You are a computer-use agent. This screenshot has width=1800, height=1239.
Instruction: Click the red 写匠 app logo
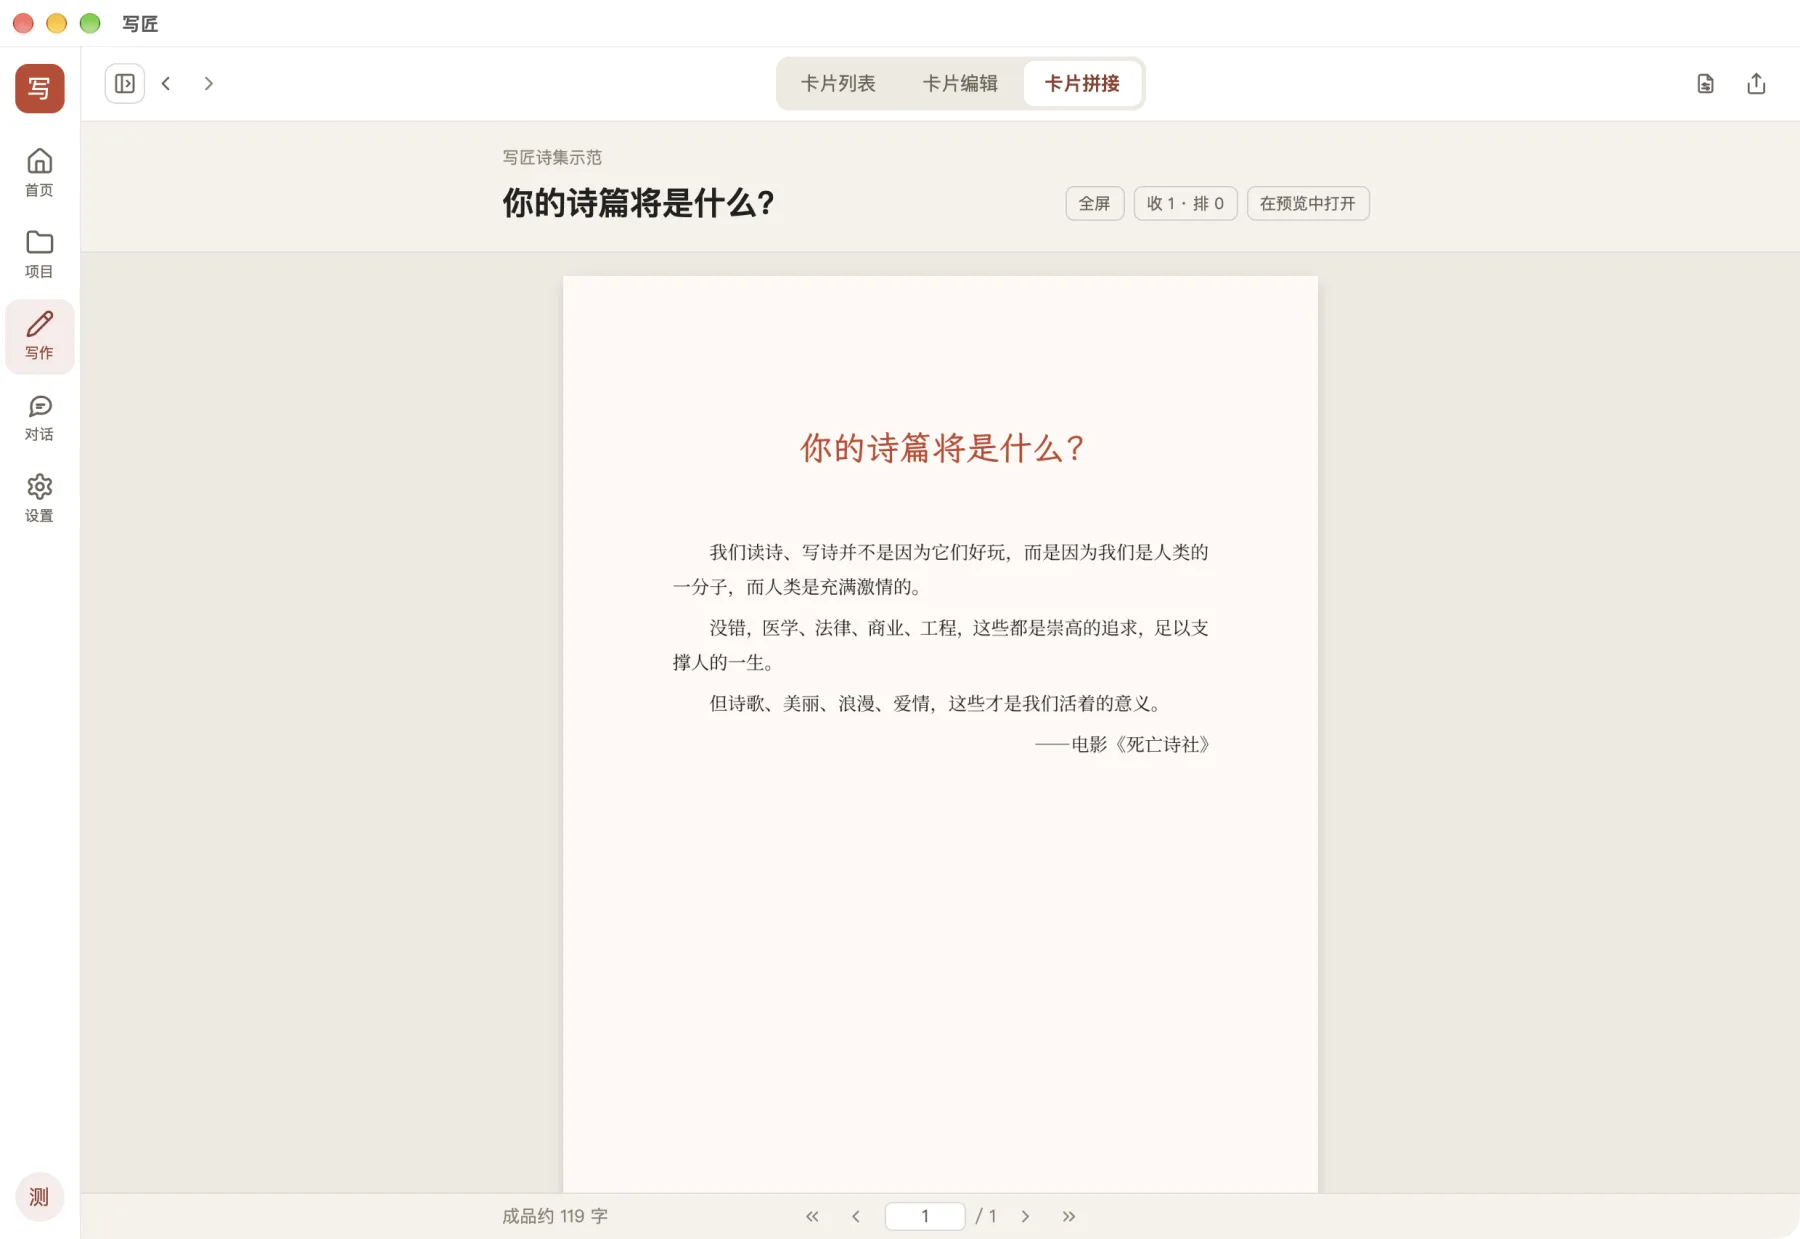tap(40, 88)
